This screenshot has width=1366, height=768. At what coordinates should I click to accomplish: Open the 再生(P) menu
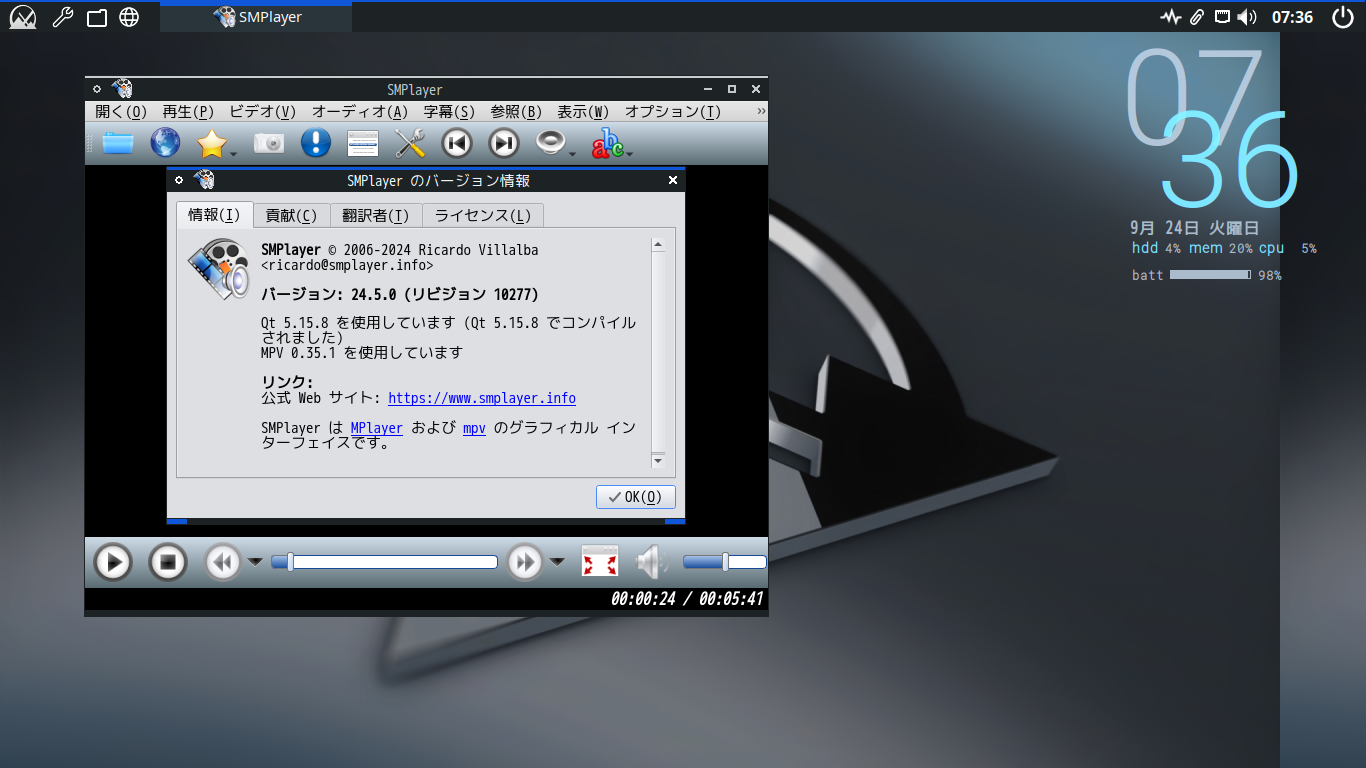click(188, 112)
